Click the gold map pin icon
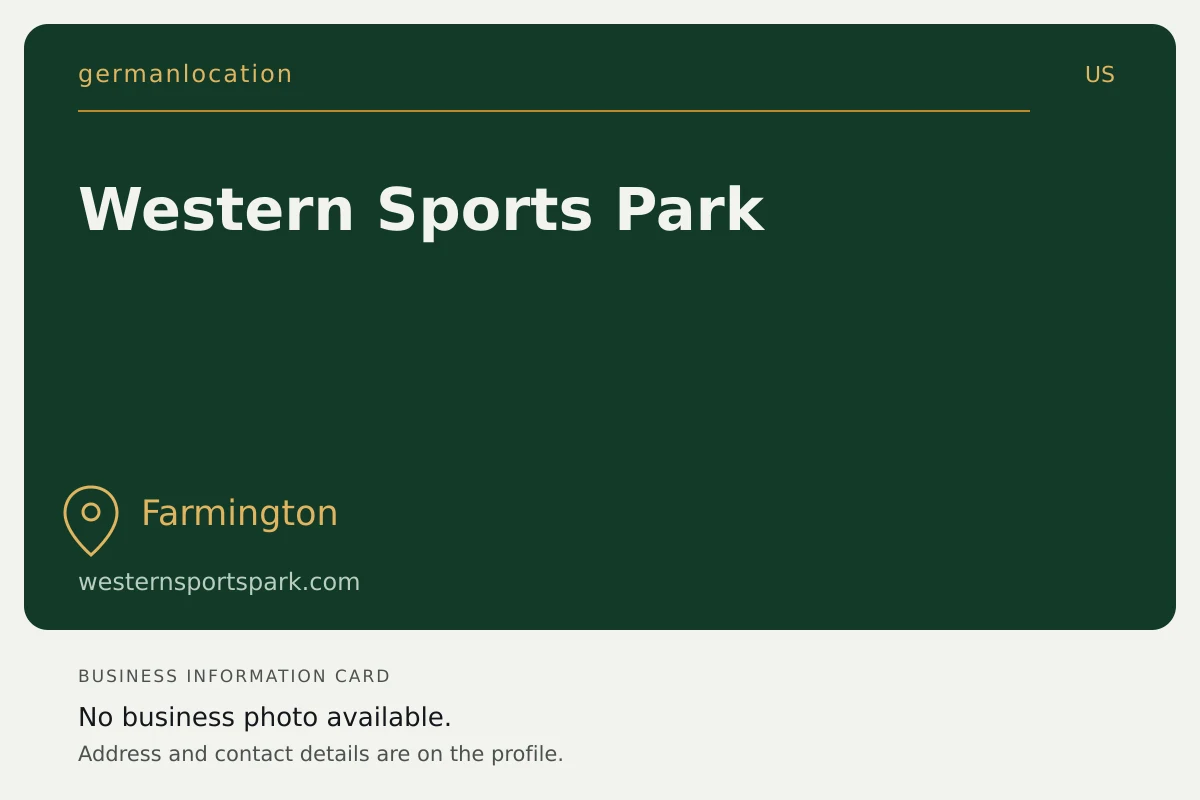 coord(91,520)
